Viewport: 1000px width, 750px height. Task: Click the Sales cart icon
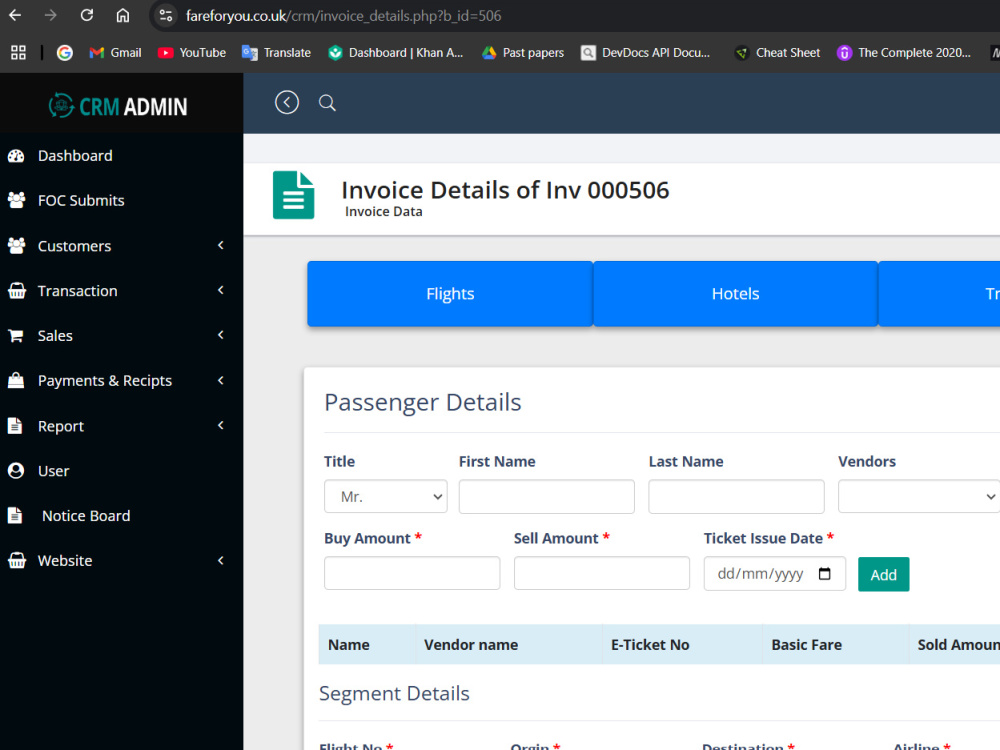point(16,335)
